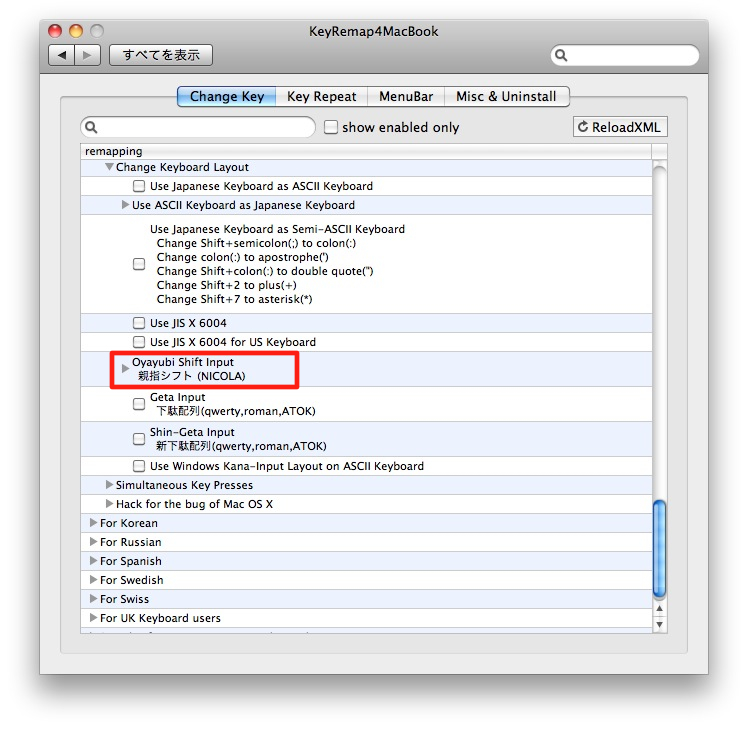The height and width of the screenshot is (734, 748).
Task: Click the magnifier icon in filter field
Action: click(93, 127)
